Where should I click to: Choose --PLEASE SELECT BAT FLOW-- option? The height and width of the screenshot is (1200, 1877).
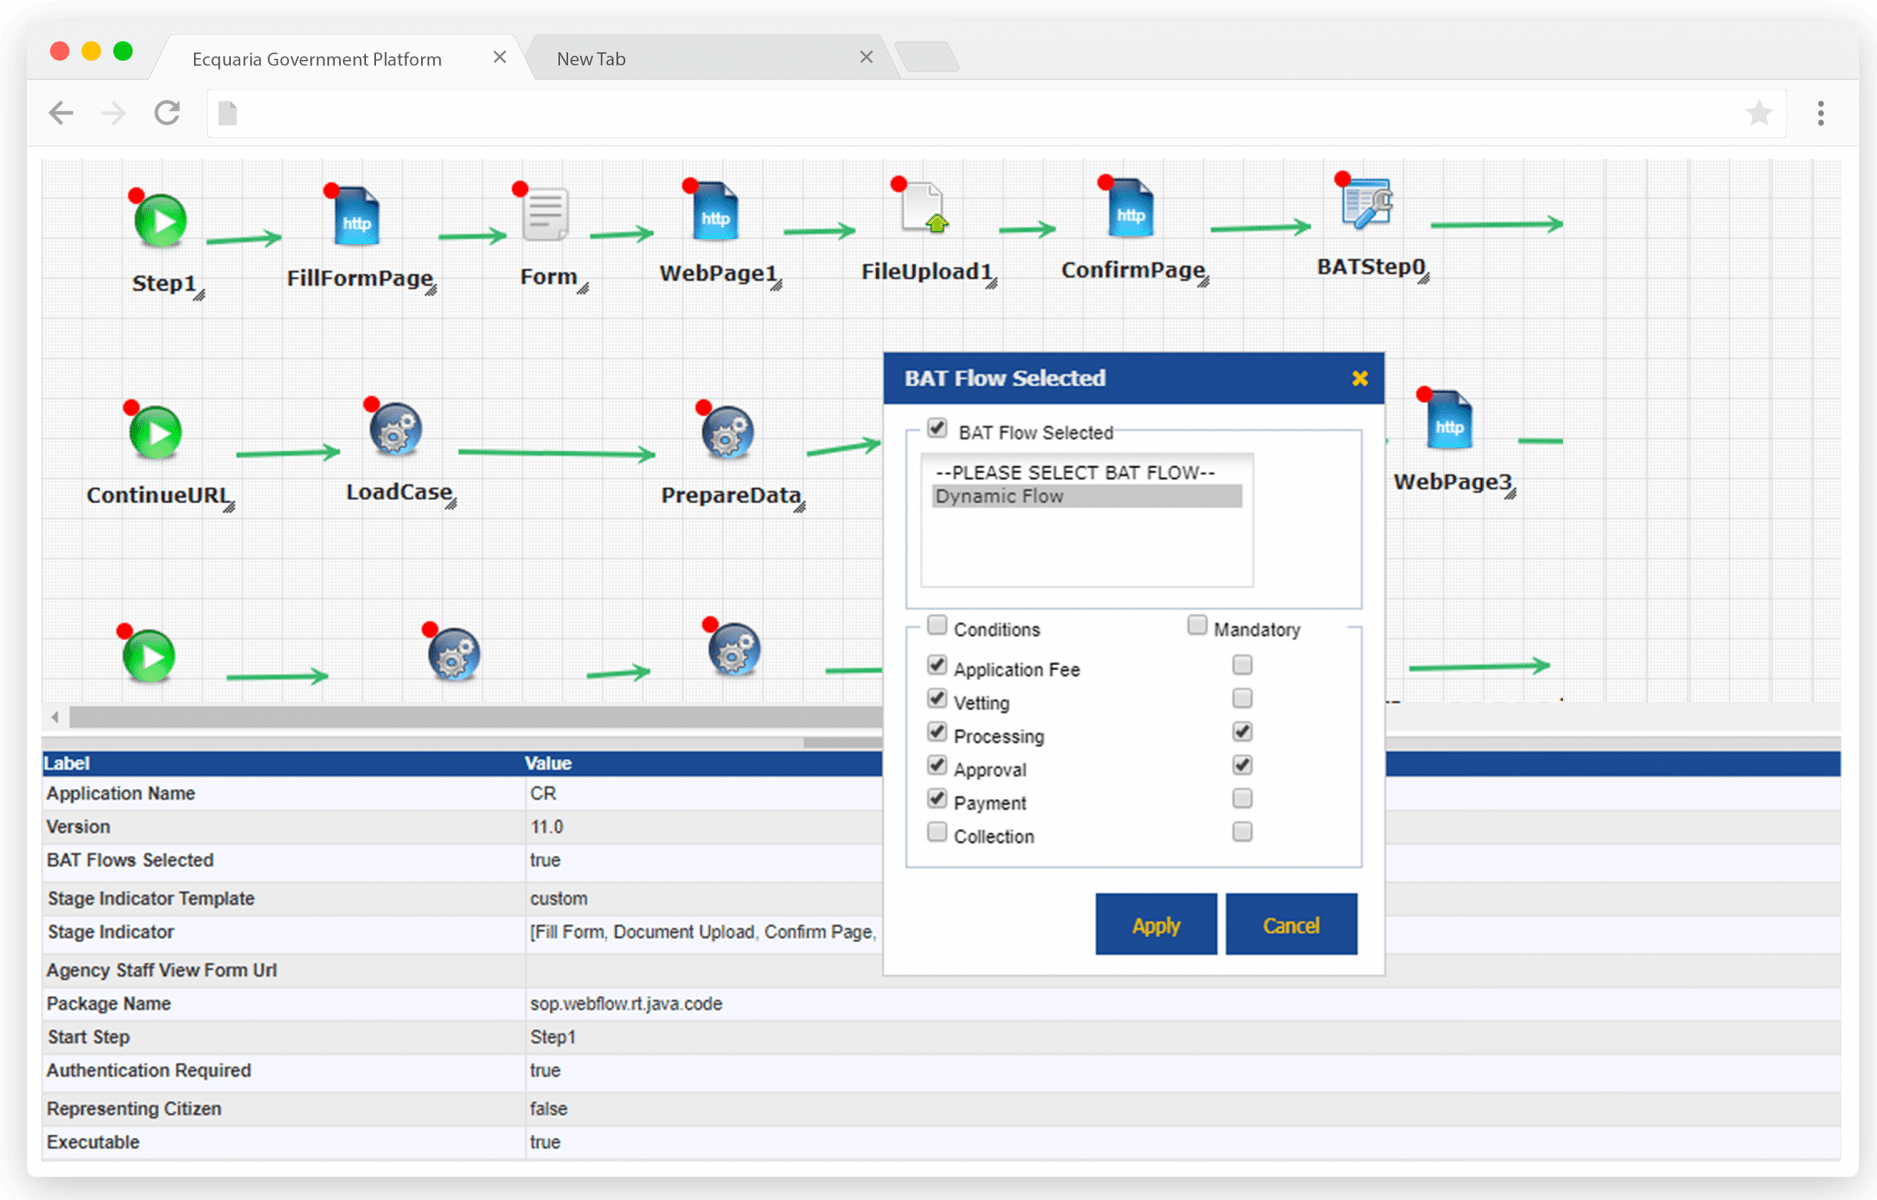pos(1072,472)
